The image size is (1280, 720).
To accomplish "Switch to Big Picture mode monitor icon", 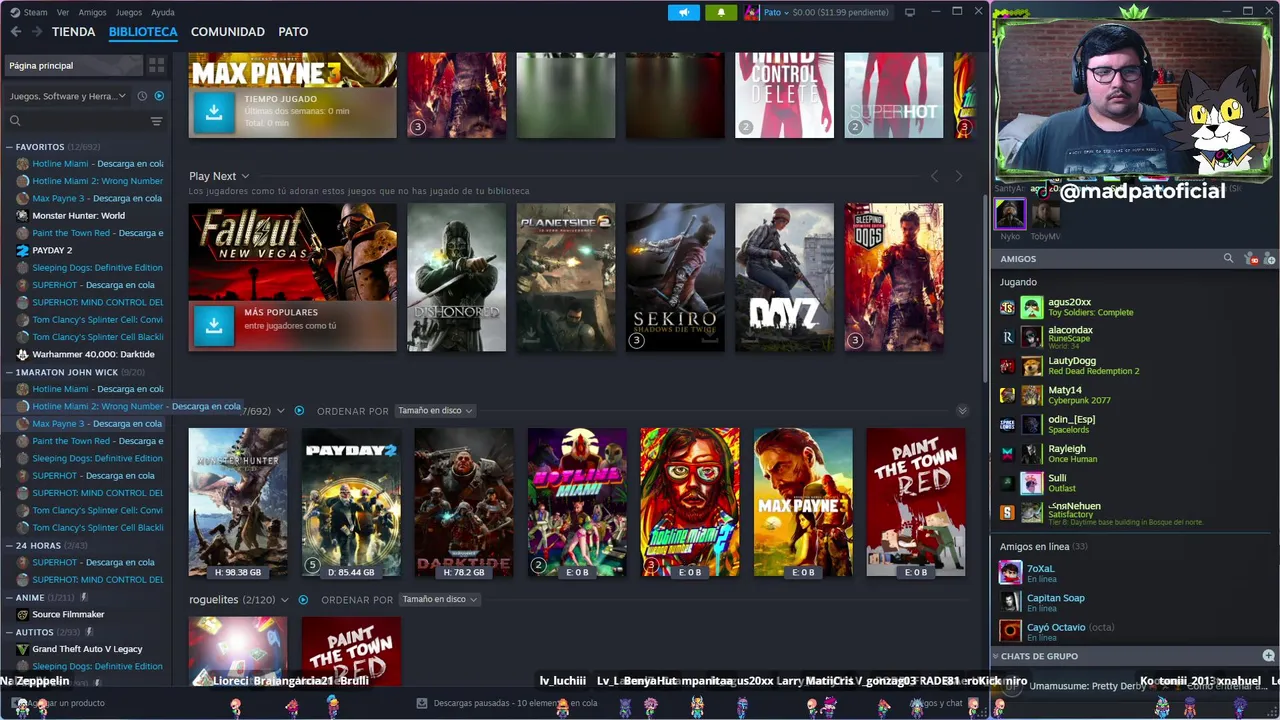I will tap(909, 12).
